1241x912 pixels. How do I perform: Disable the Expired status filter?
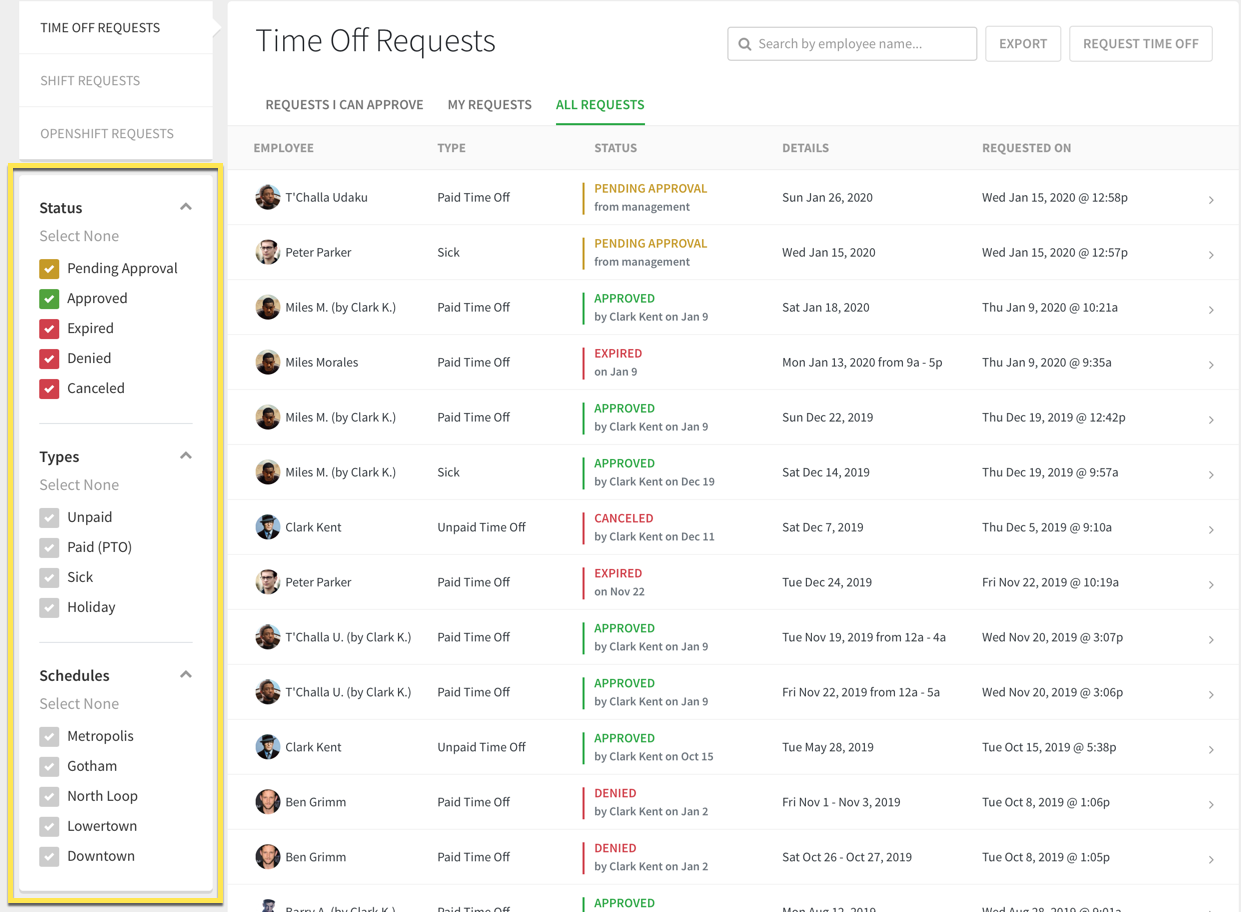(x=49, y=328)
